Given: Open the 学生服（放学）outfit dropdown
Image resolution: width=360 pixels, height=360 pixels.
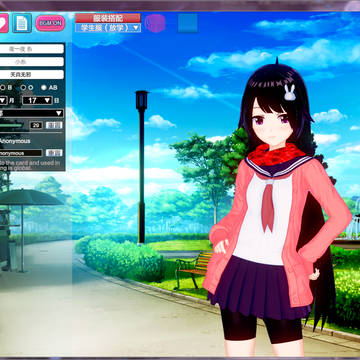Looking at the screenshot, I should coord(108,28).
